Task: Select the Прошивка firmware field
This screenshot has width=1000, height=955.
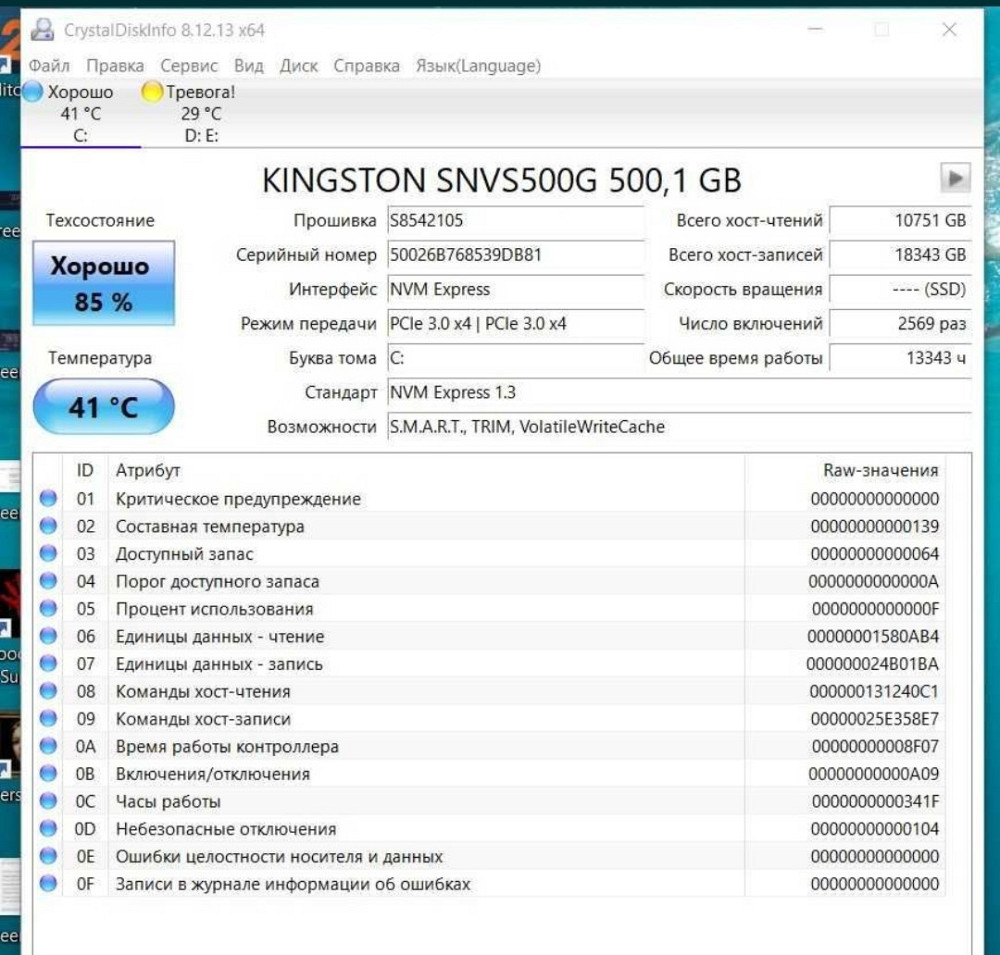Action: coord(515,222)
